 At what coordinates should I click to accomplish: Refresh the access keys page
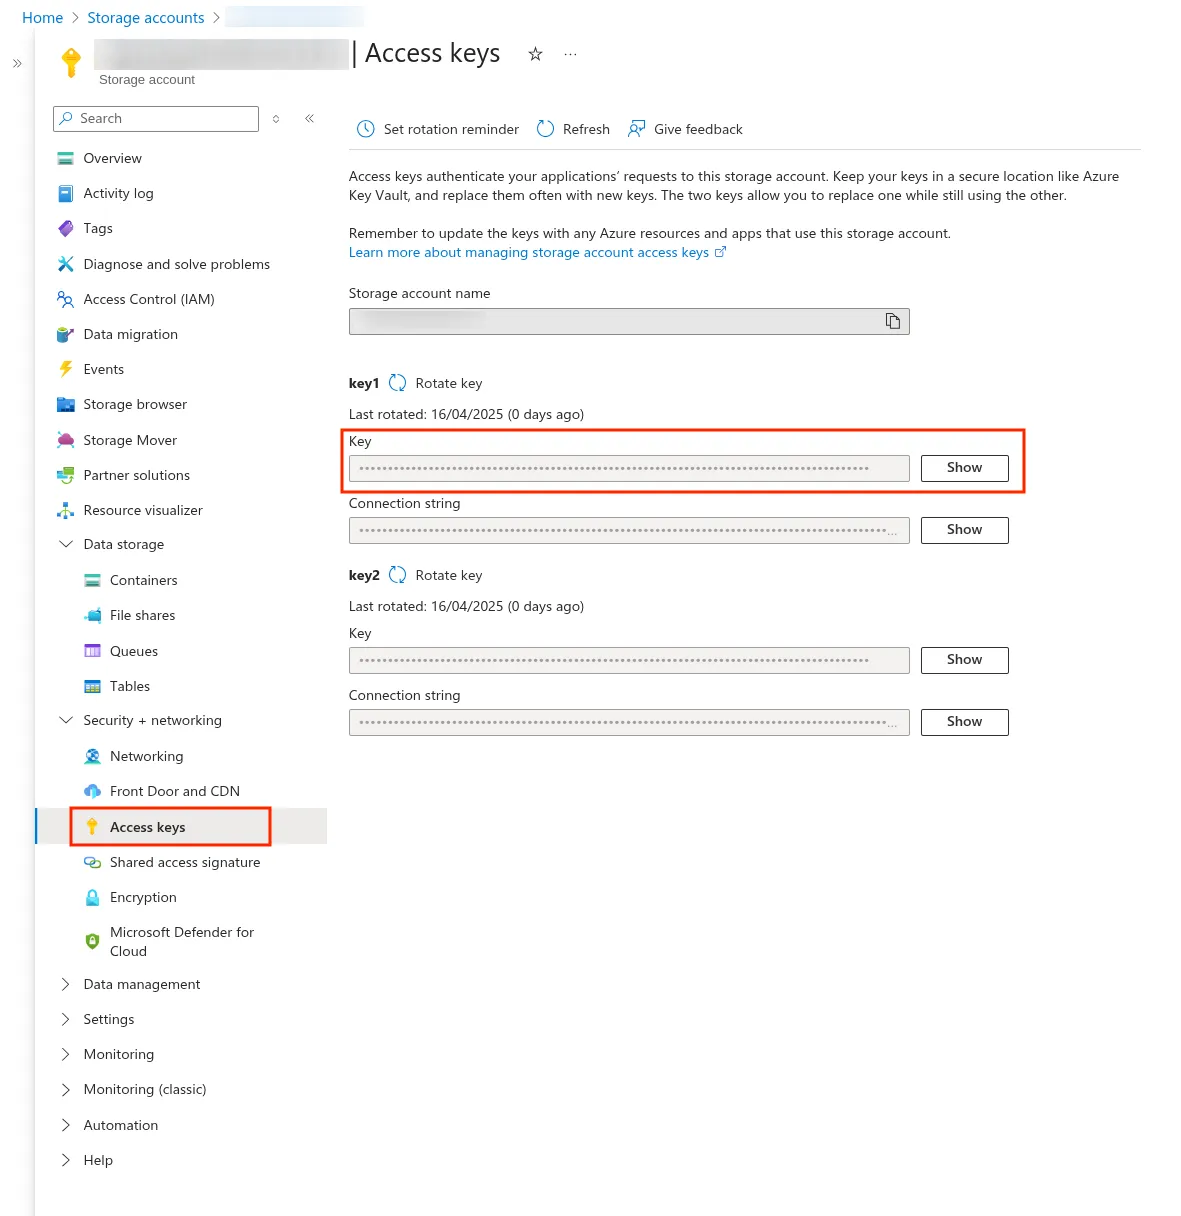click(x=573, y=129)
